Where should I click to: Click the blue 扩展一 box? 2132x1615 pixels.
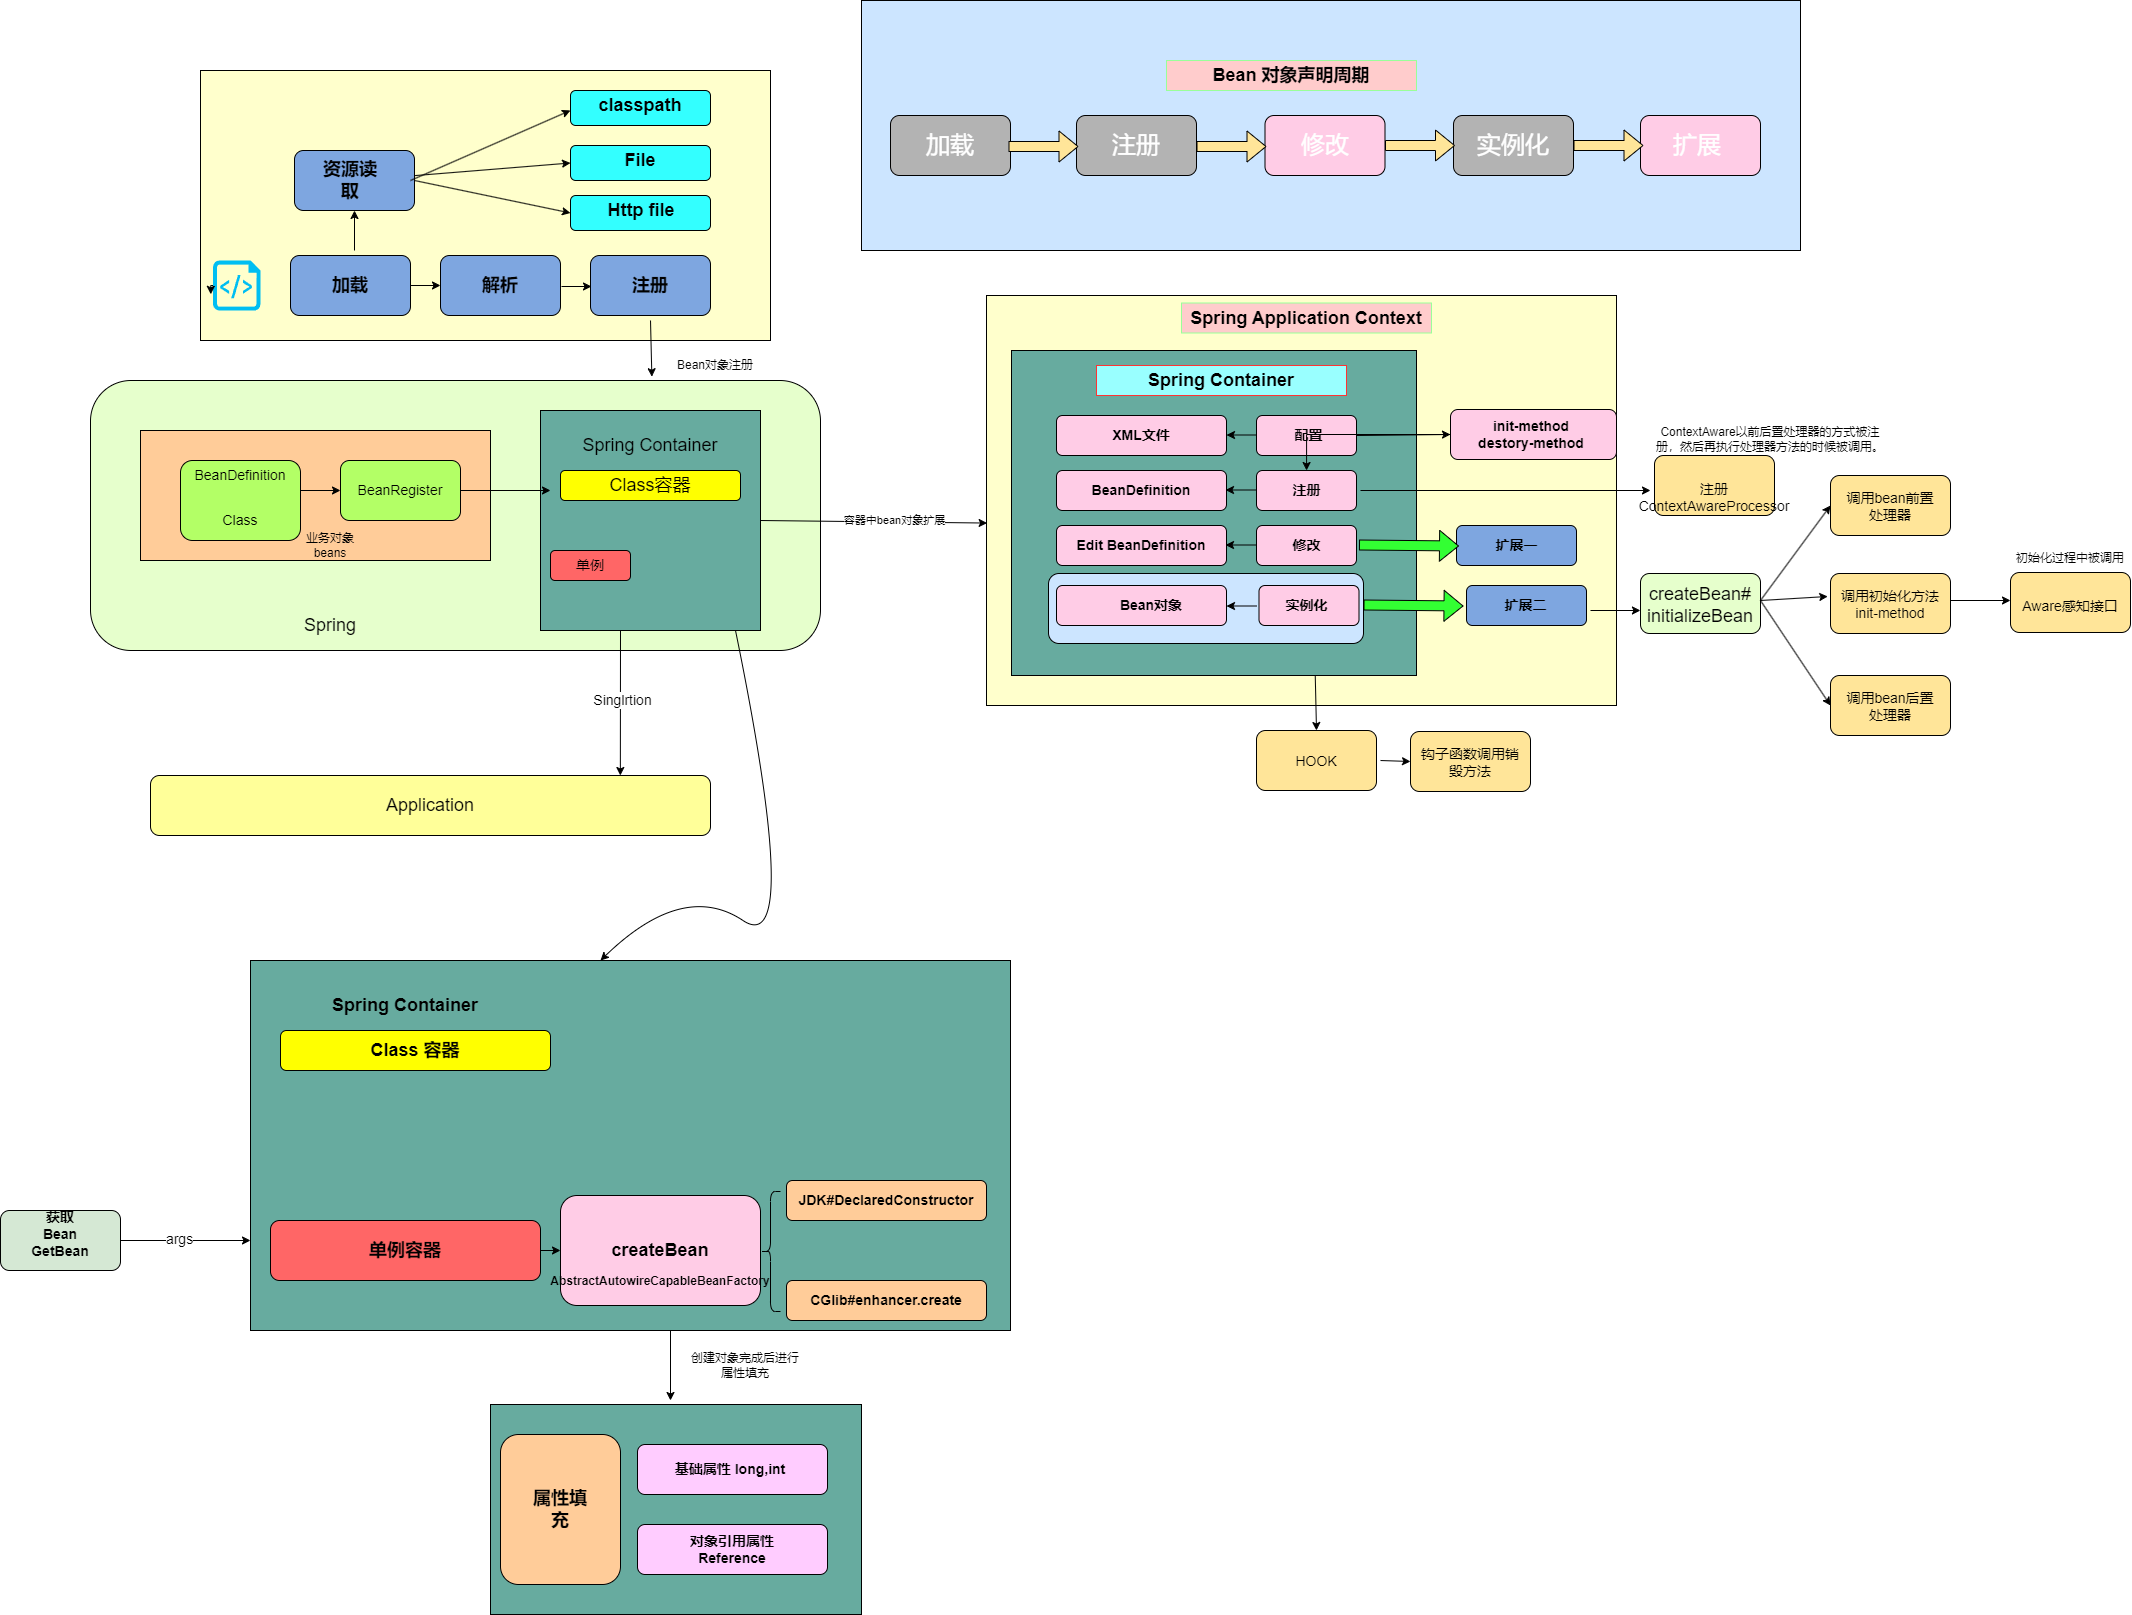click(x=1516, y=545)
